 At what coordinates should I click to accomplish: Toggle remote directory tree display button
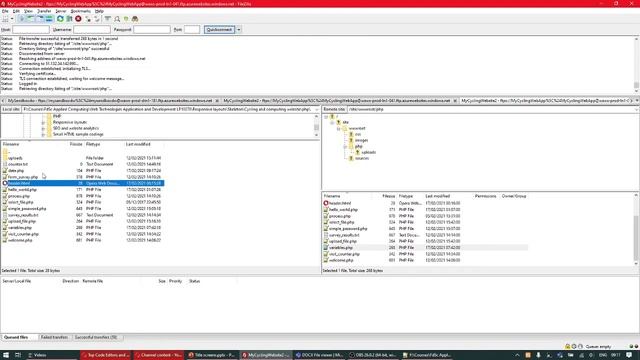[40, 19]
